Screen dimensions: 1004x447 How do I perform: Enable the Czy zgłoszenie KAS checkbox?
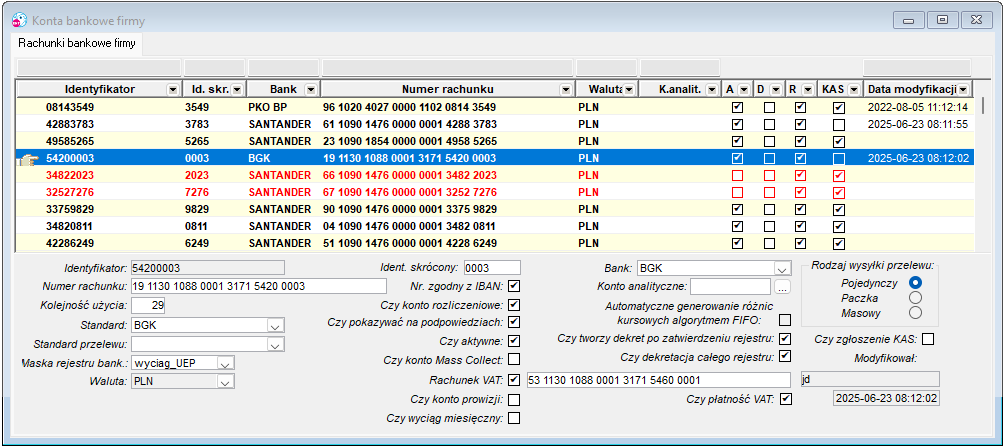click(928, 338)
